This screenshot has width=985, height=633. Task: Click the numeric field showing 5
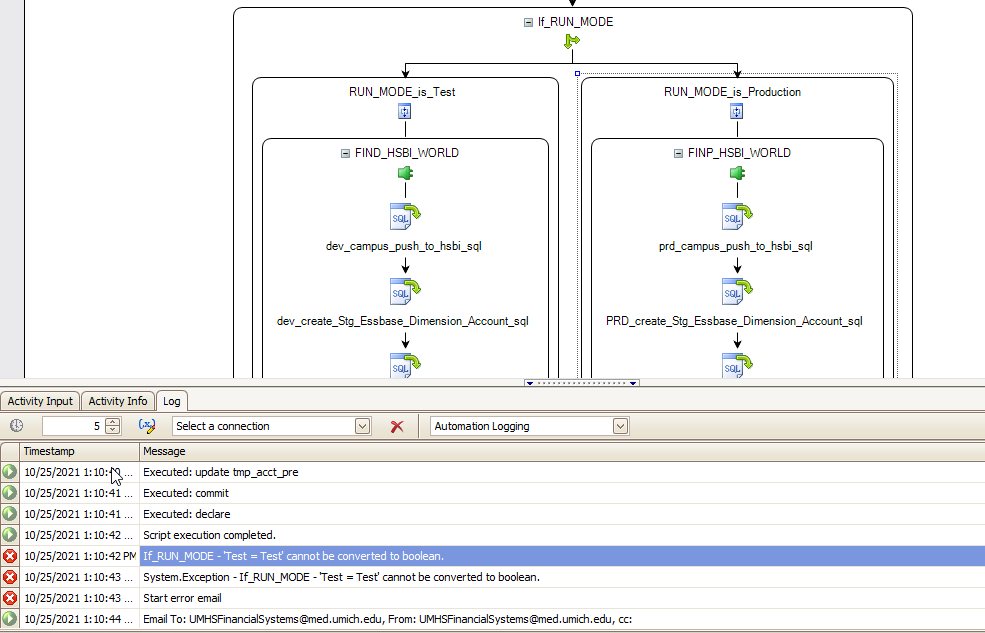(x=72, y=426)
